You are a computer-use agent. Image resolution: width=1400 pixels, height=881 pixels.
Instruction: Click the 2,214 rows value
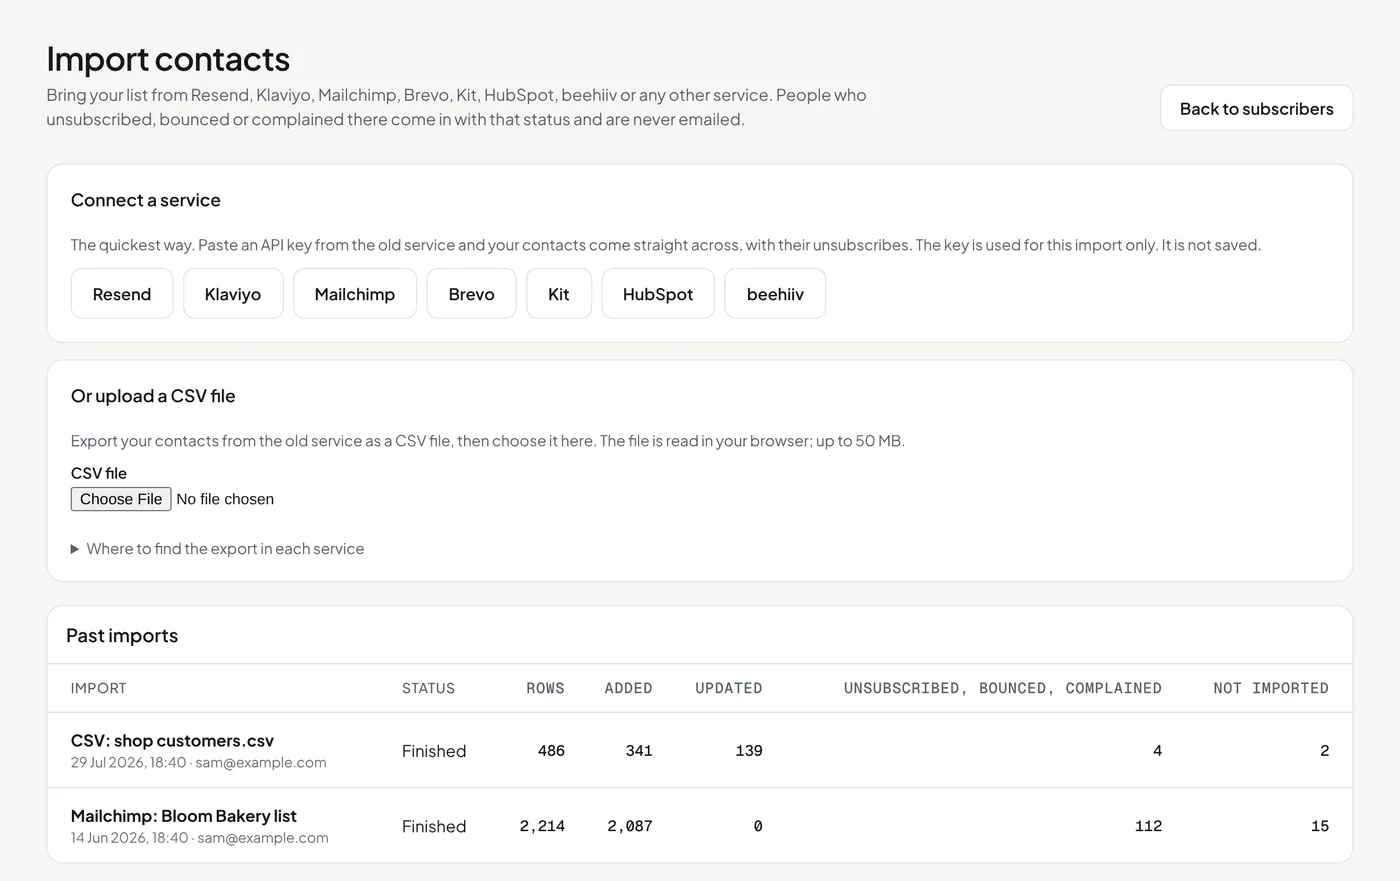(542, 826)
